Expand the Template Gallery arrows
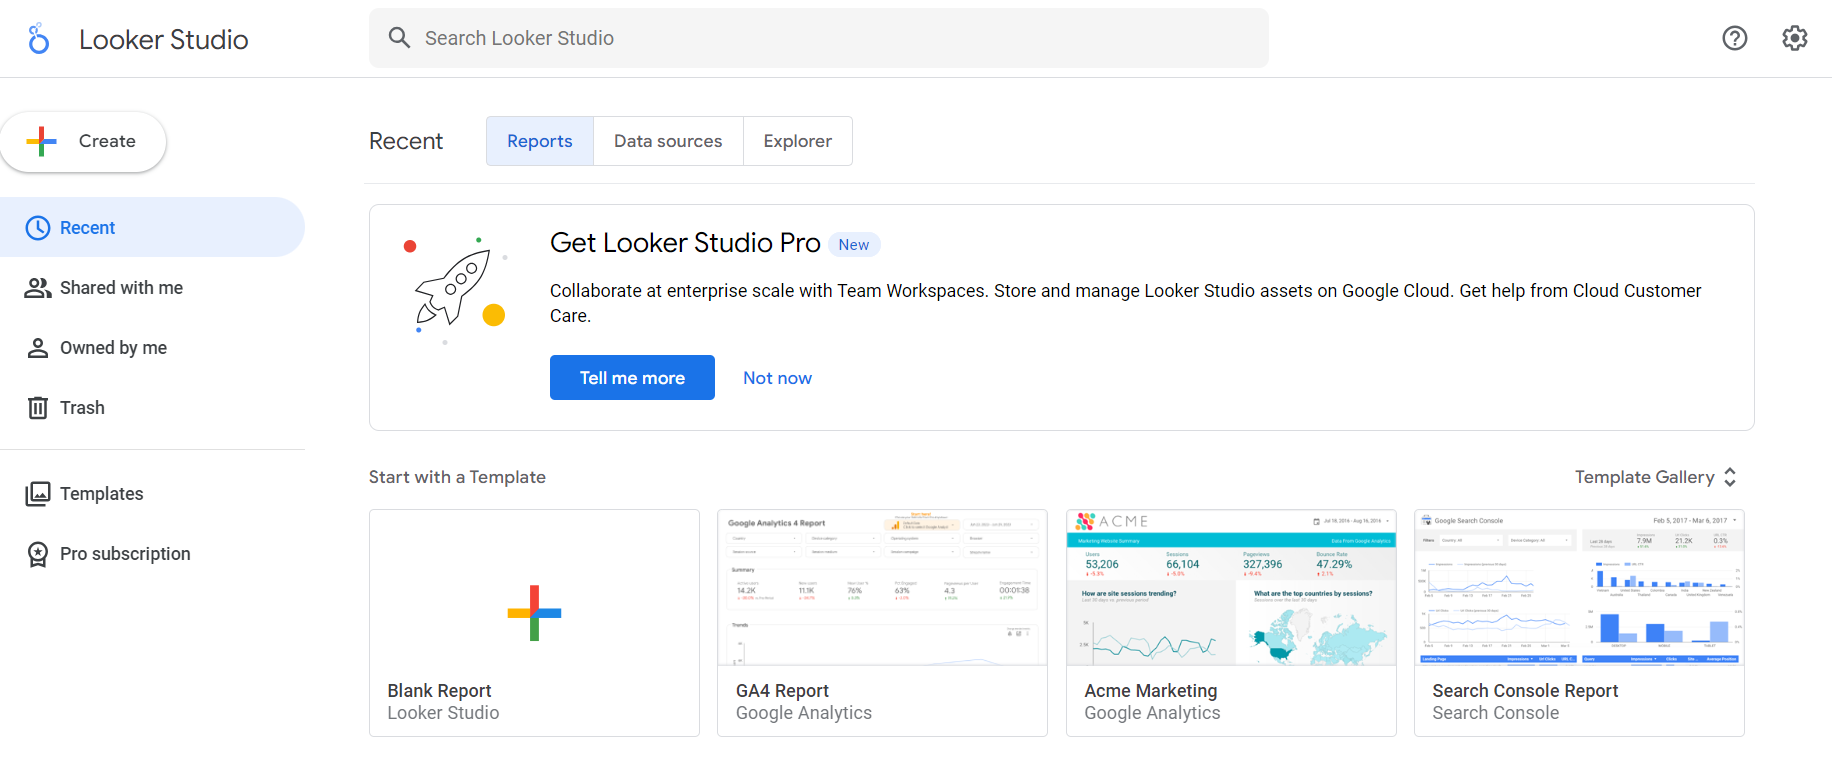1832x759 pixels. pos(1730,477)
